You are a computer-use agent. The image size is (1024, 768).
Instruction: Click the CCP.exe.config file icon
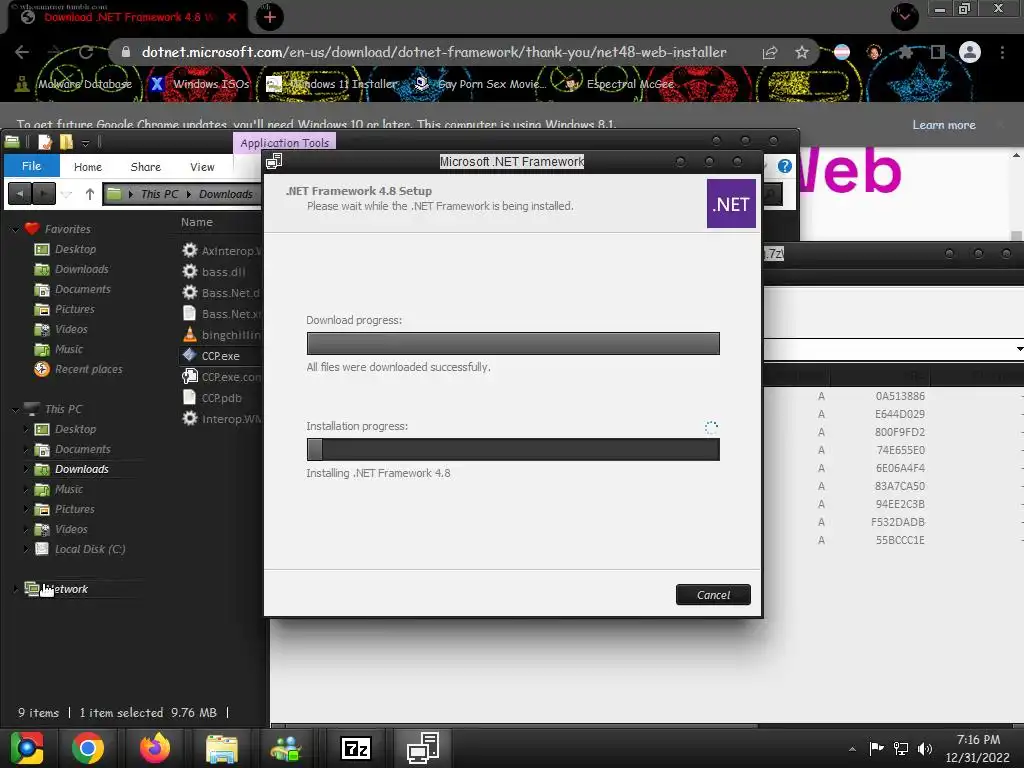click(x=189, y=376)
